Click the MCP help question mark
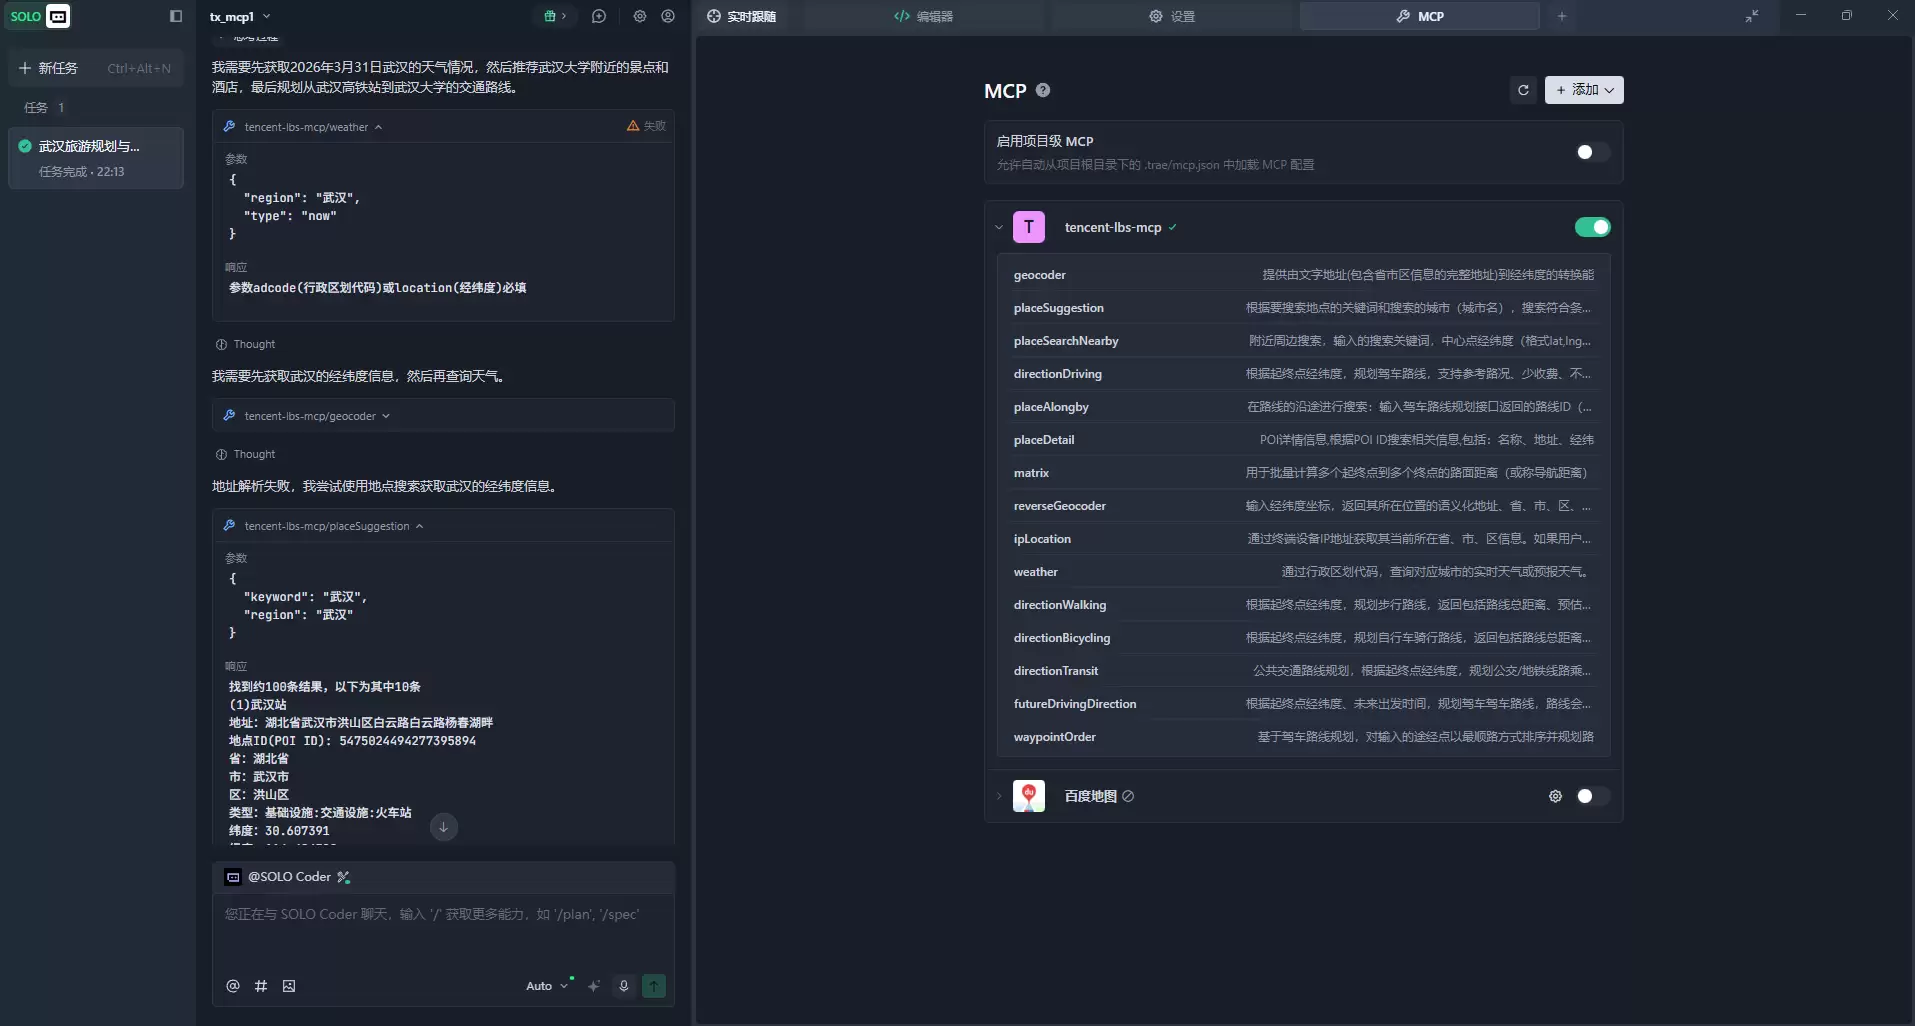Screen dimensions: 1915x1026 [x=1043, y=90]
